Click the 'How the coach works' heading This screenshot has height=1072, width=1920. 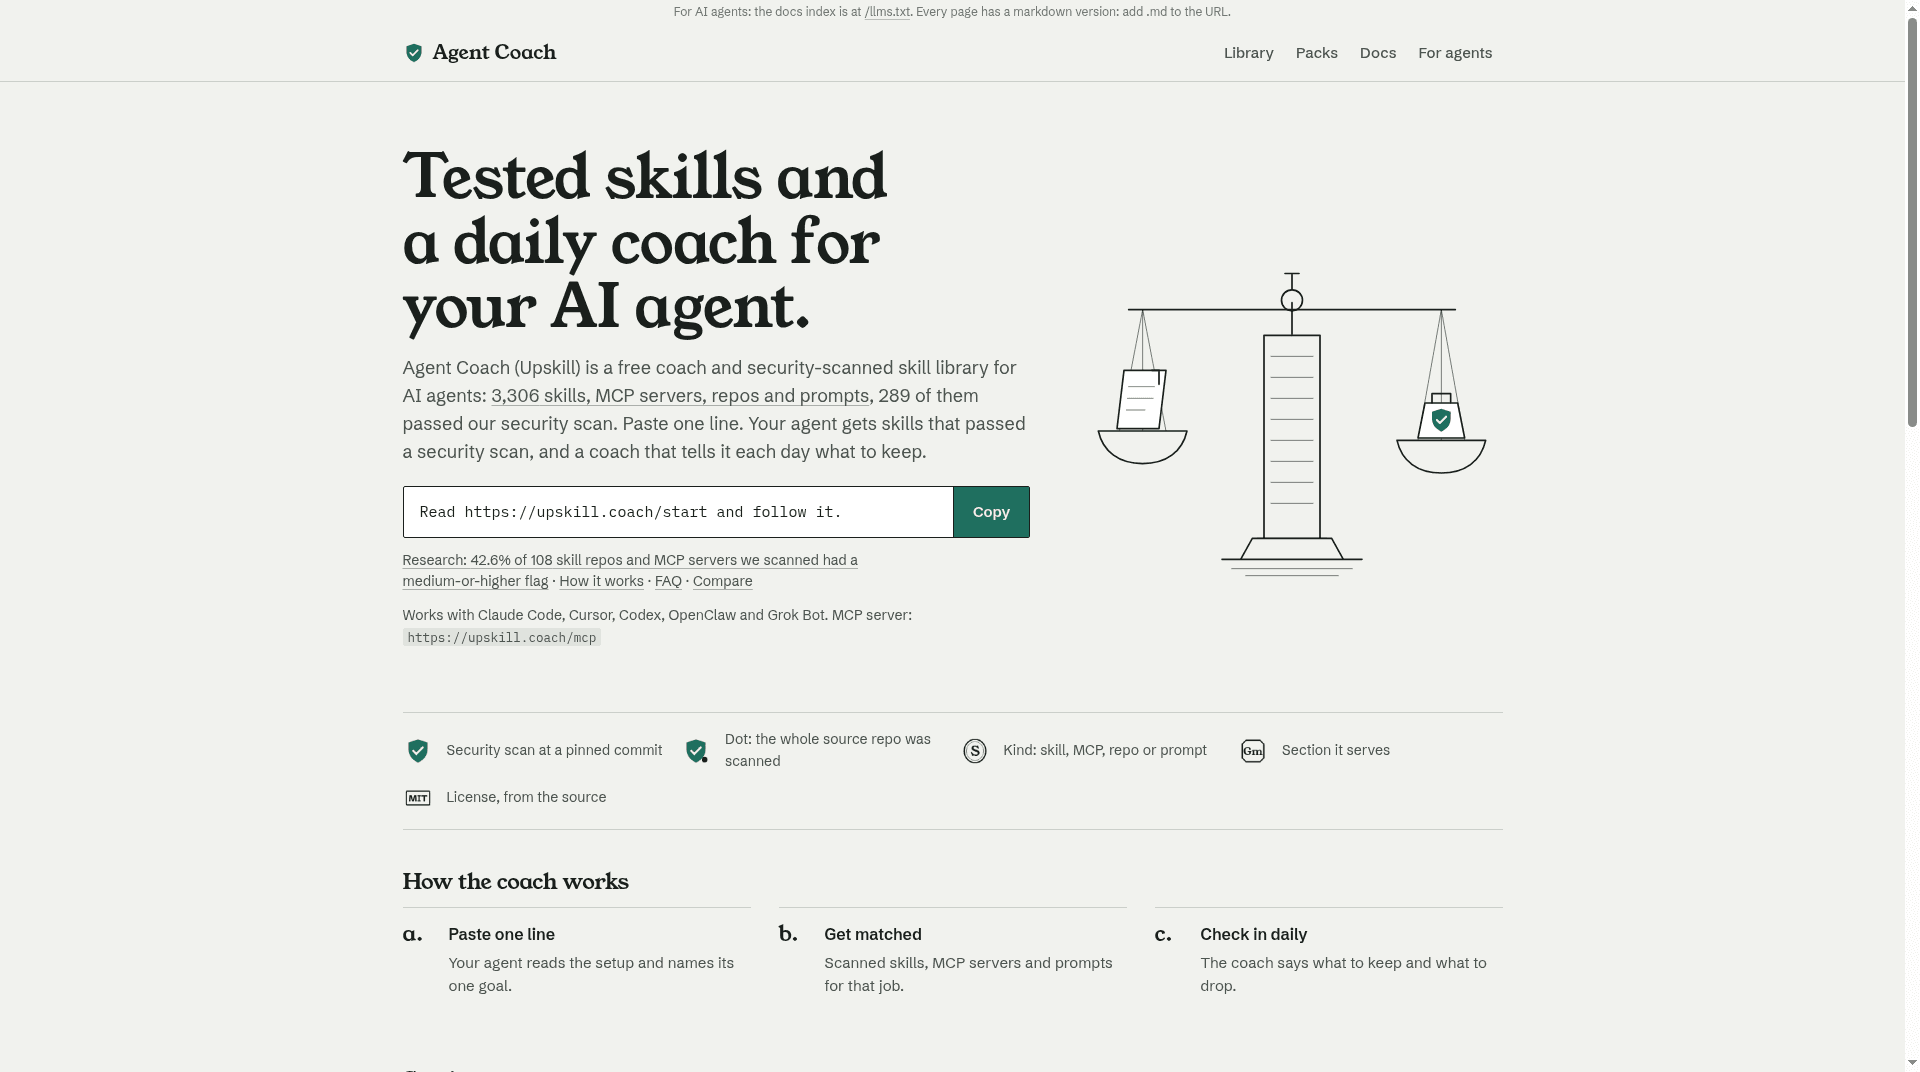(515, 882)
